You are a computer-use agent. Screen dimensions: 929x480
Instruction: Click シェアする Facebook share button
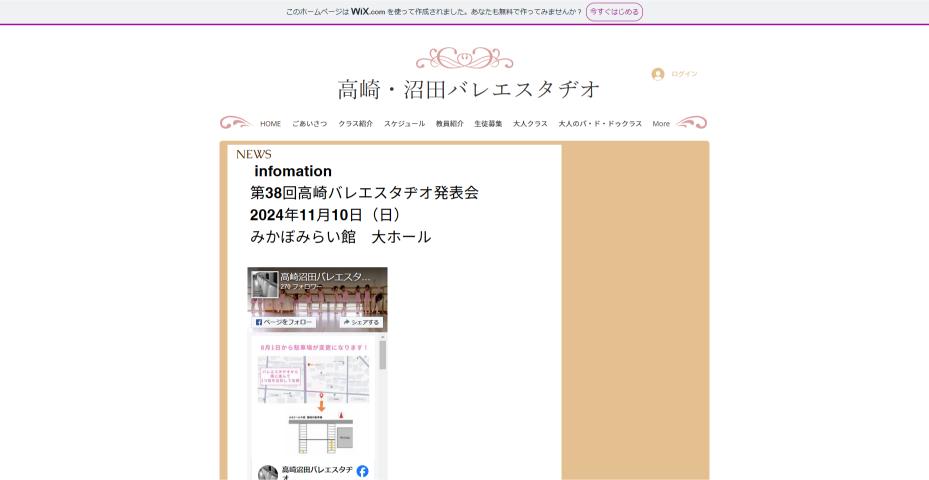pyautogui.click(x=361, y=322)
